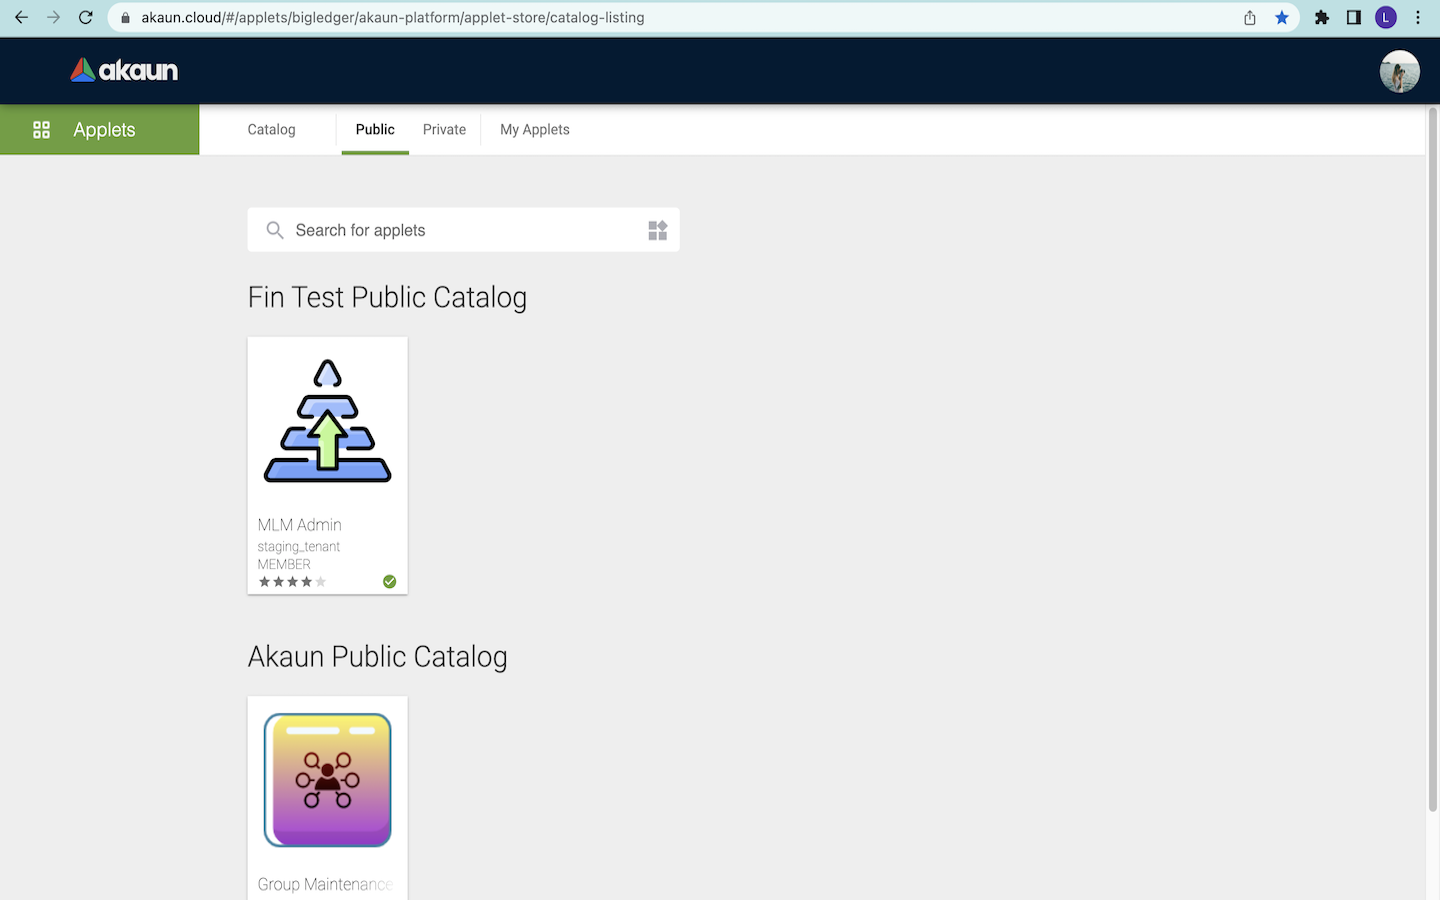Toggle the browser side panel
The width and height of the screenshot is (1440, 900).
(1354, 17)
